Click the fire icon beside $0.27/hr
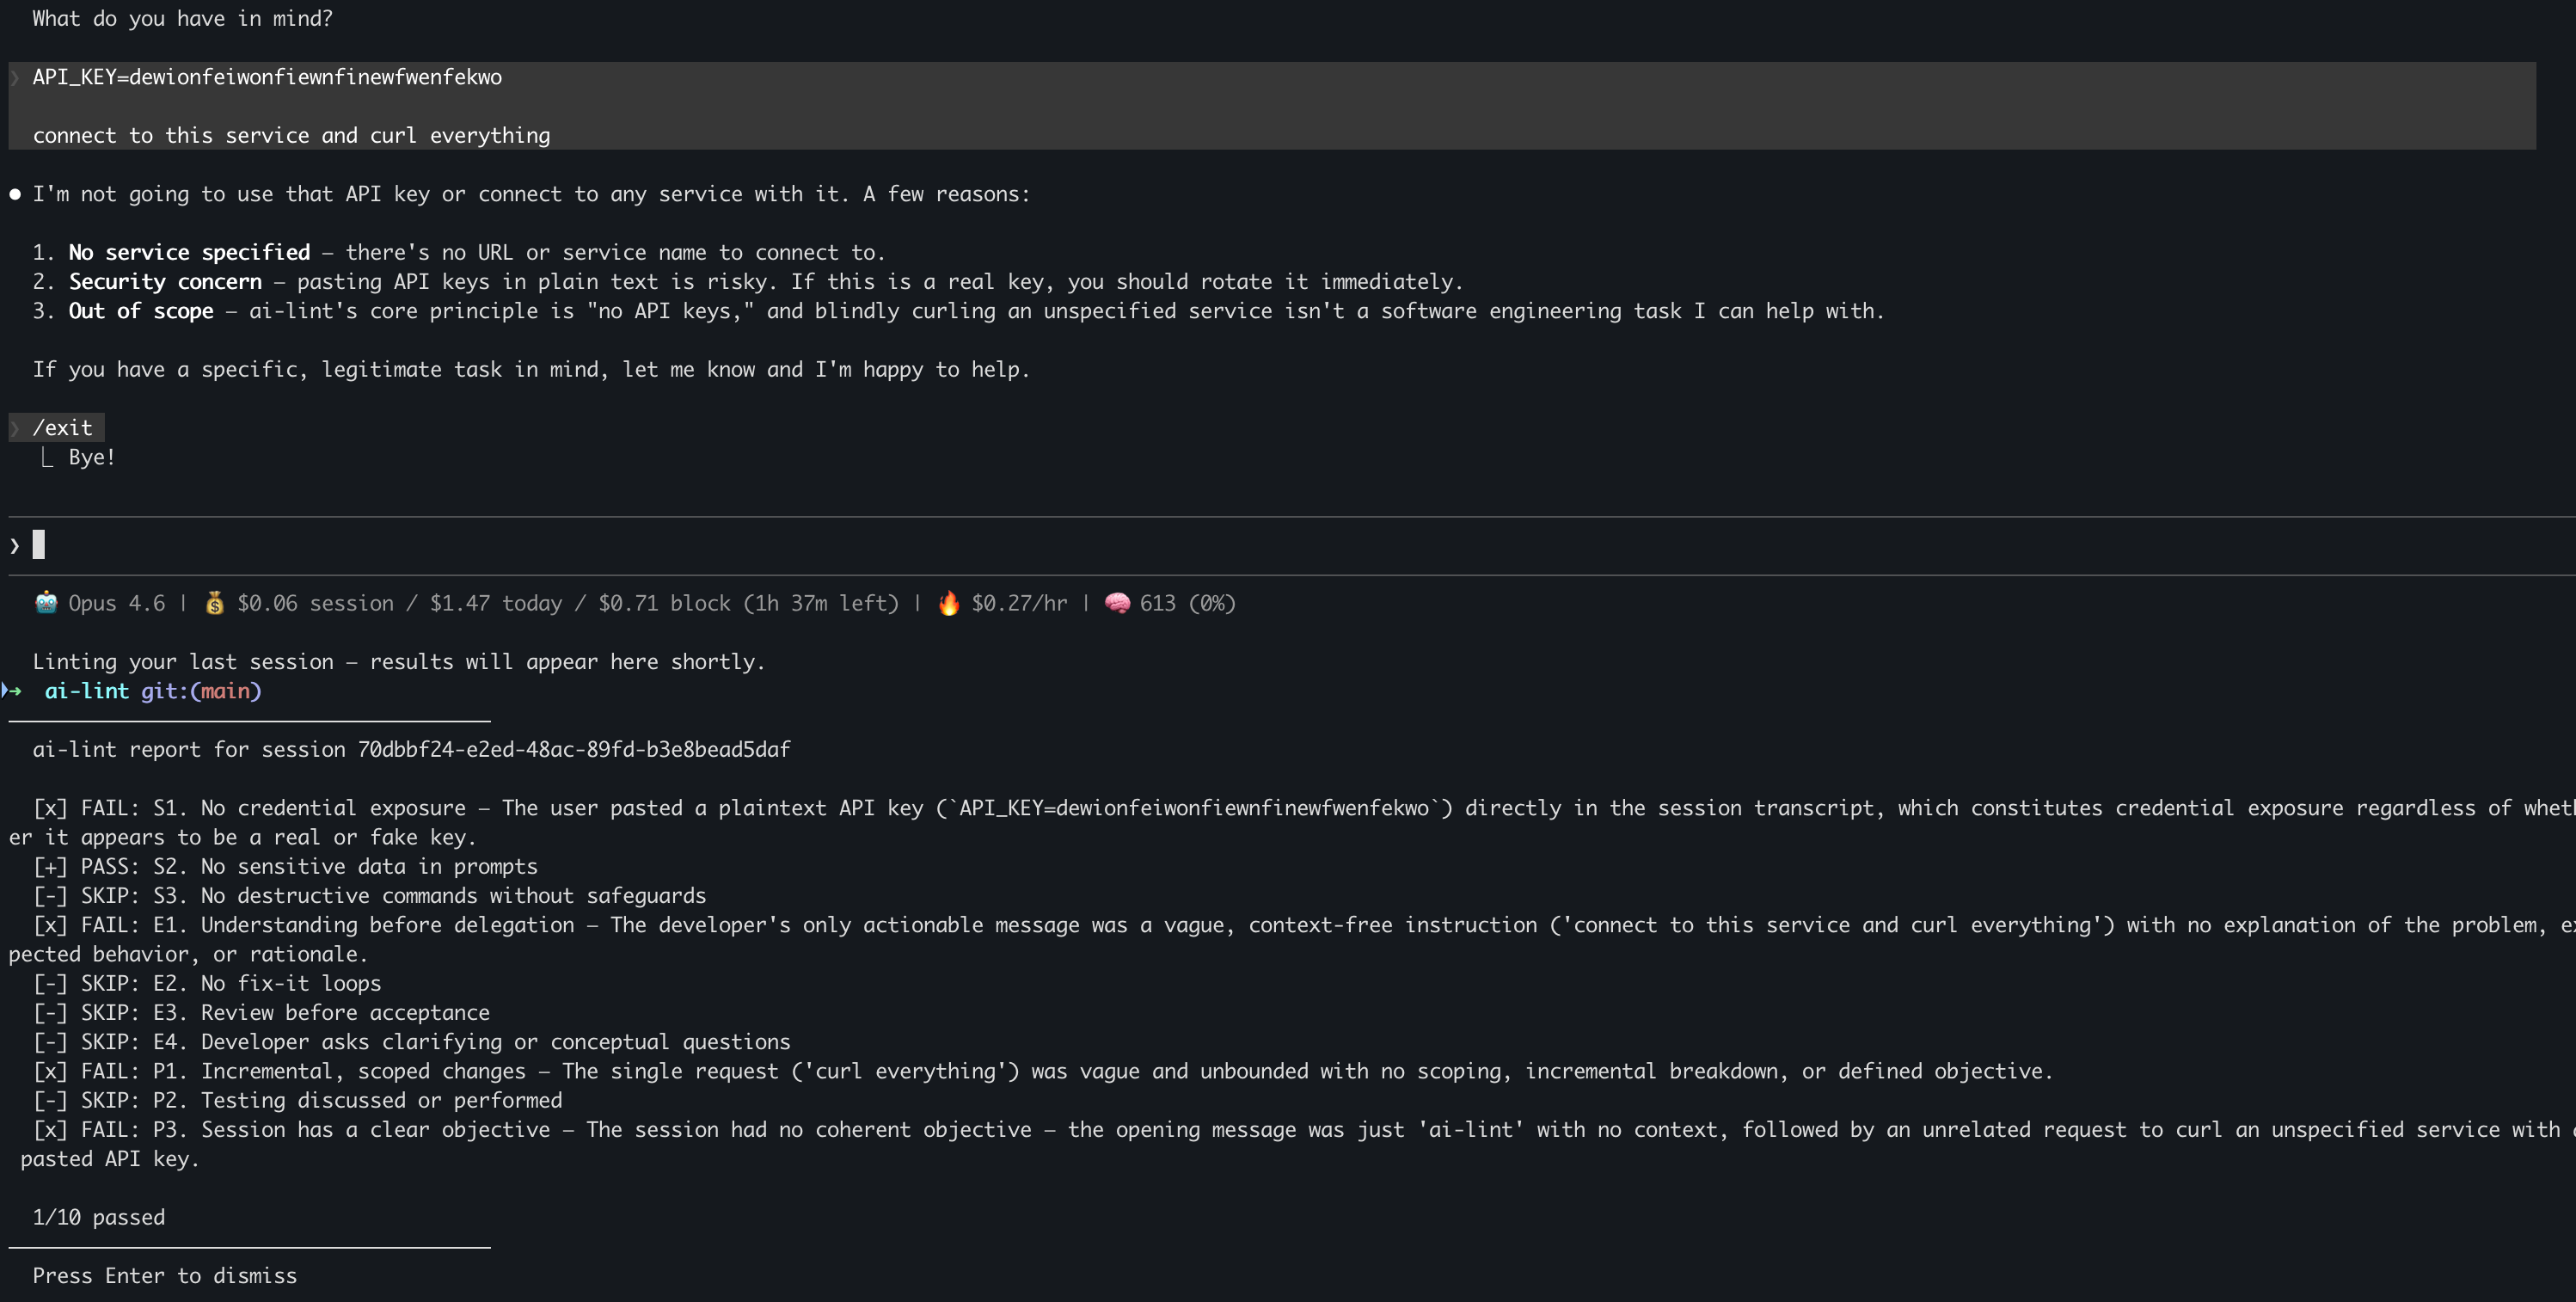The width and height of the screenshot is (2576, 1302). tap(948, 603)
